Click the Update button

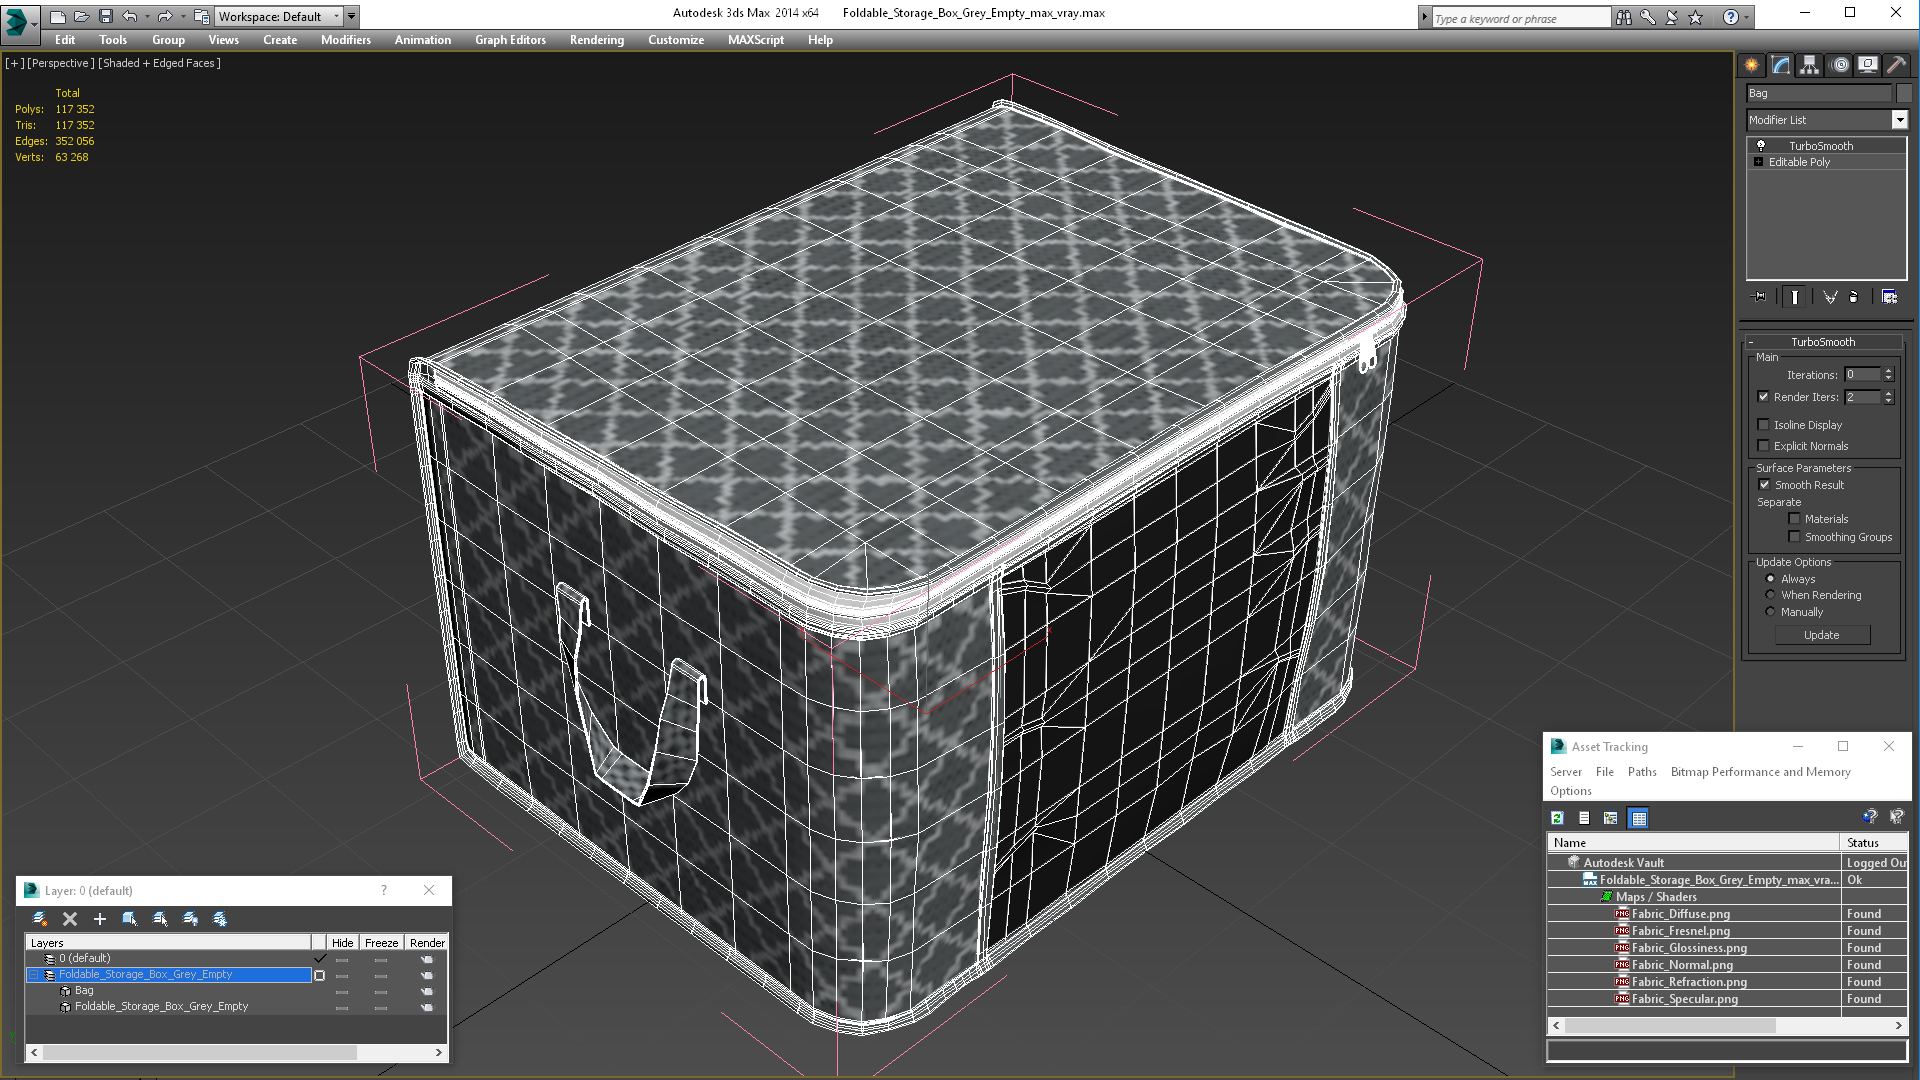[1822, 635]
